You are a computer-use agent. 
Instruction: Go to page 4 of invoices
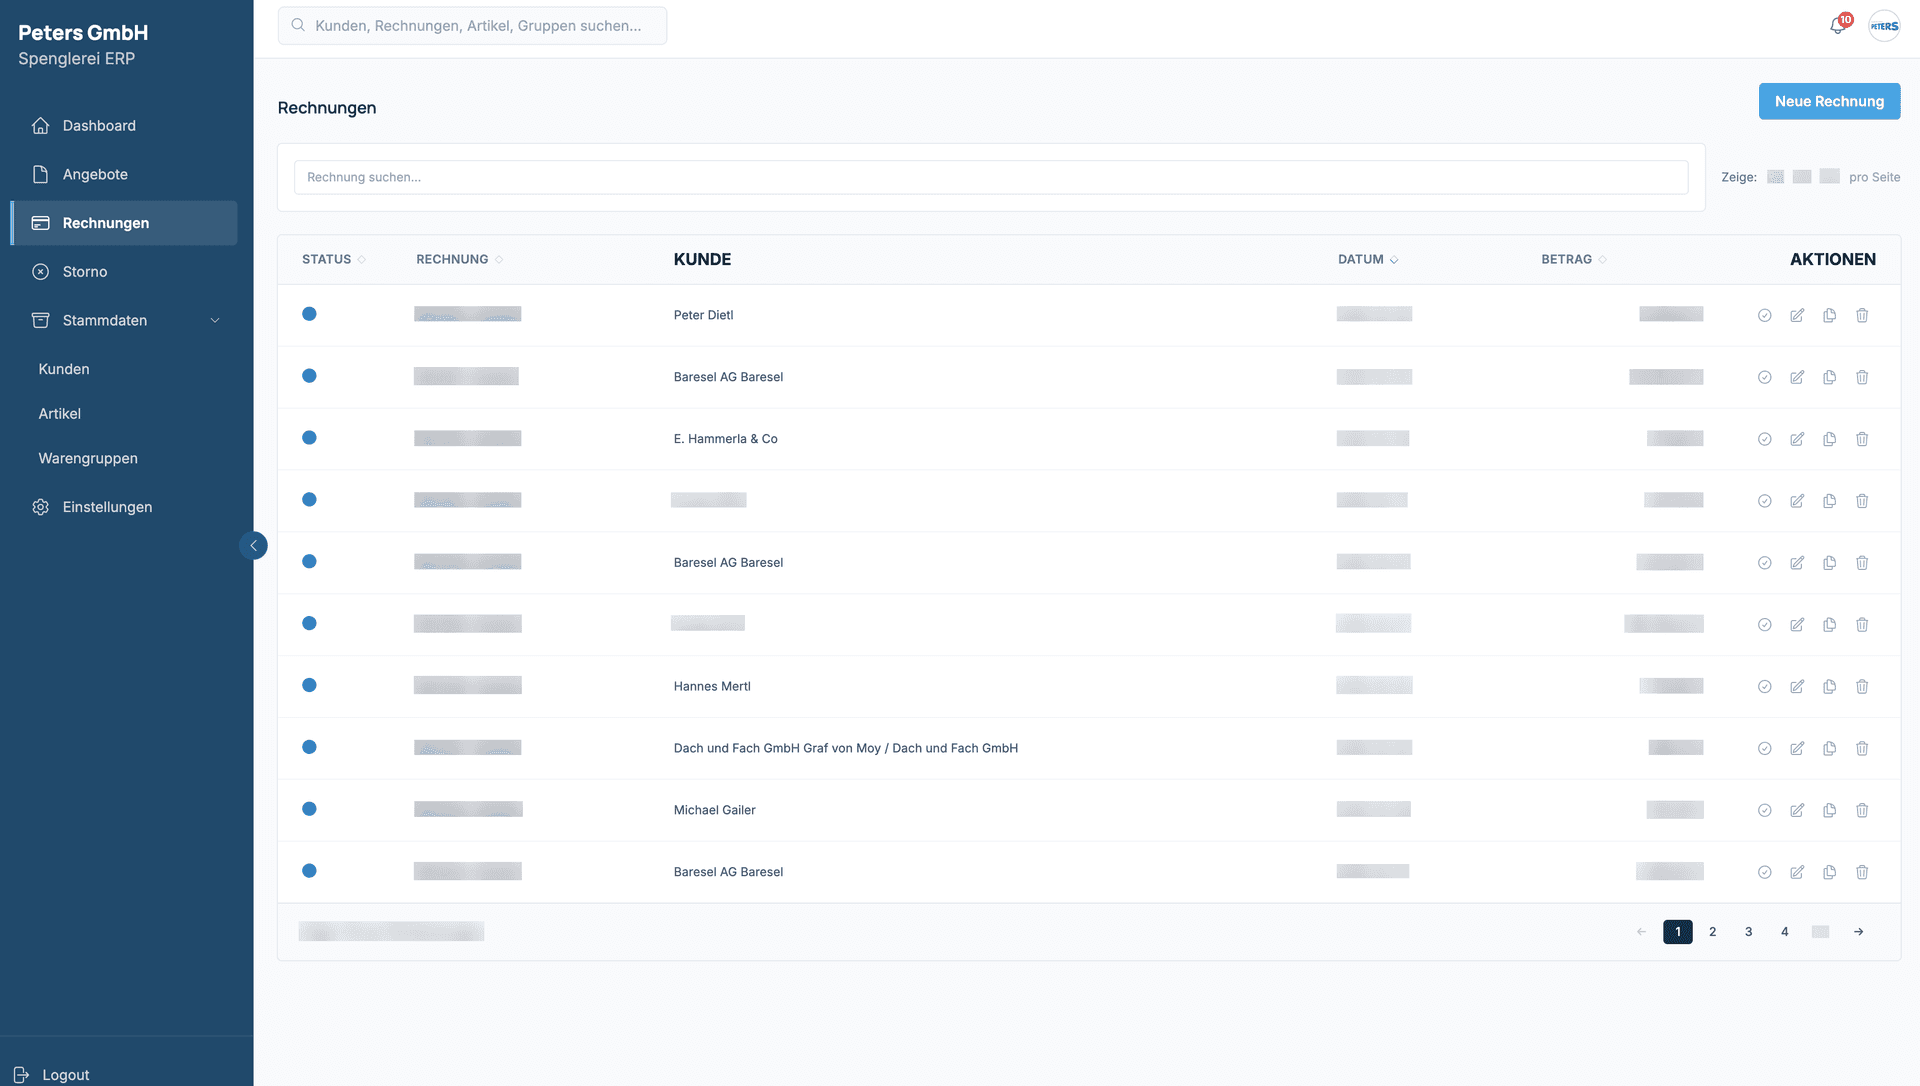point(1785,932)
